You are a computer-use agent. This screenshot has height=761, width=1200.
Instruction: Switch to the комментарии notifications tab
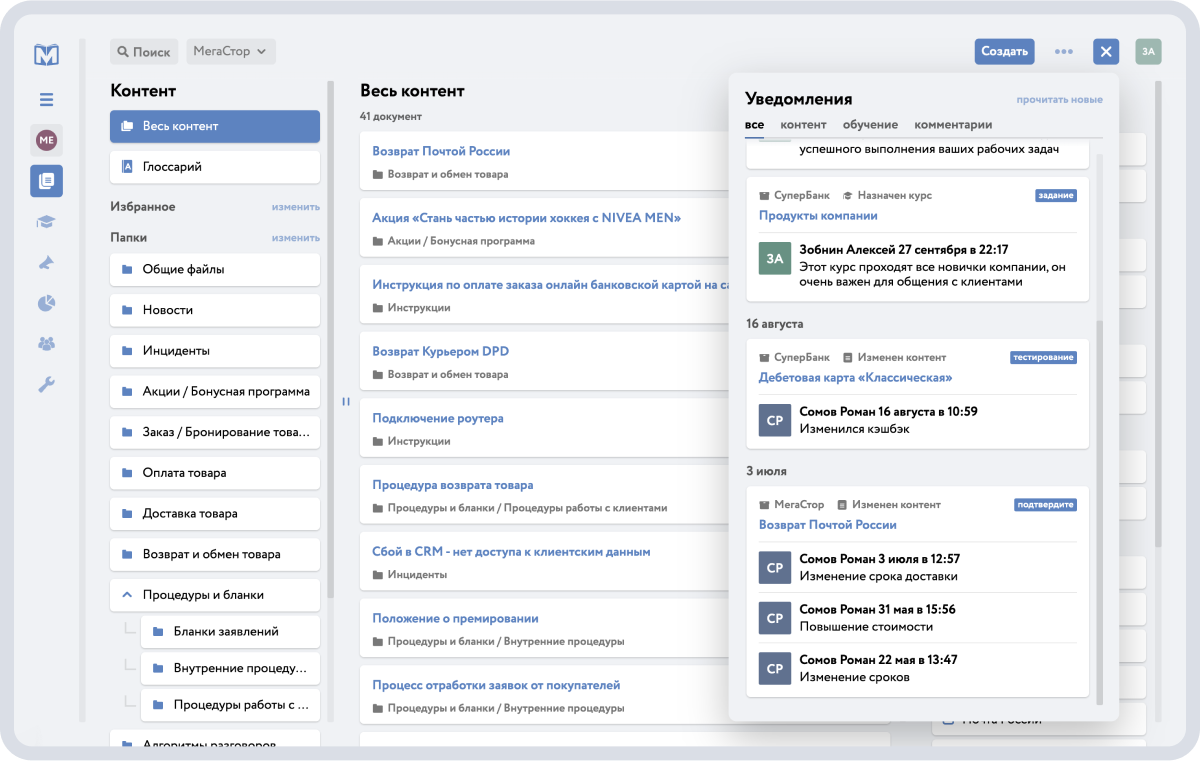point(953,125)
